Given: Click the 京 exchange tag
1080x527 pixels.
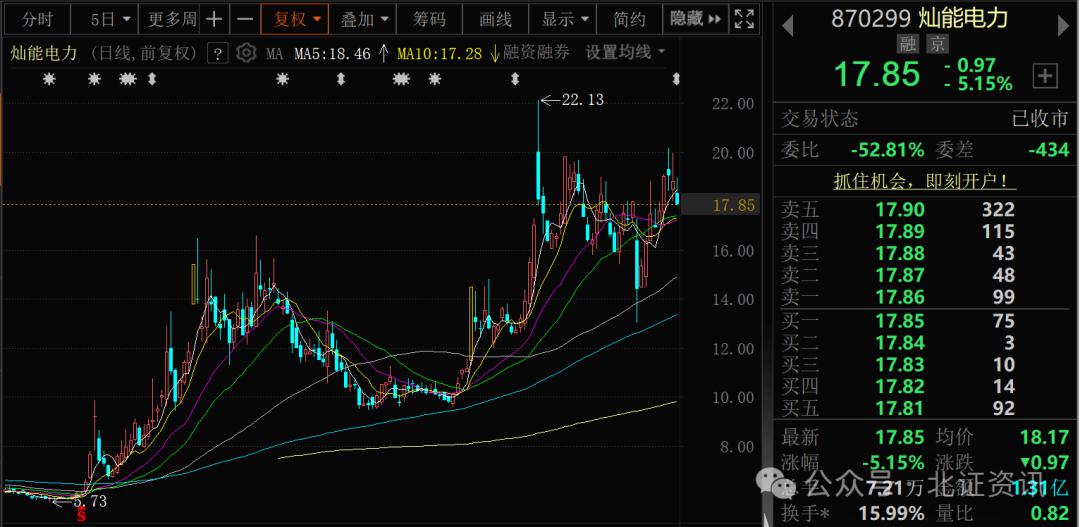Looking at the screenshot, I should (x=936, y=45).
